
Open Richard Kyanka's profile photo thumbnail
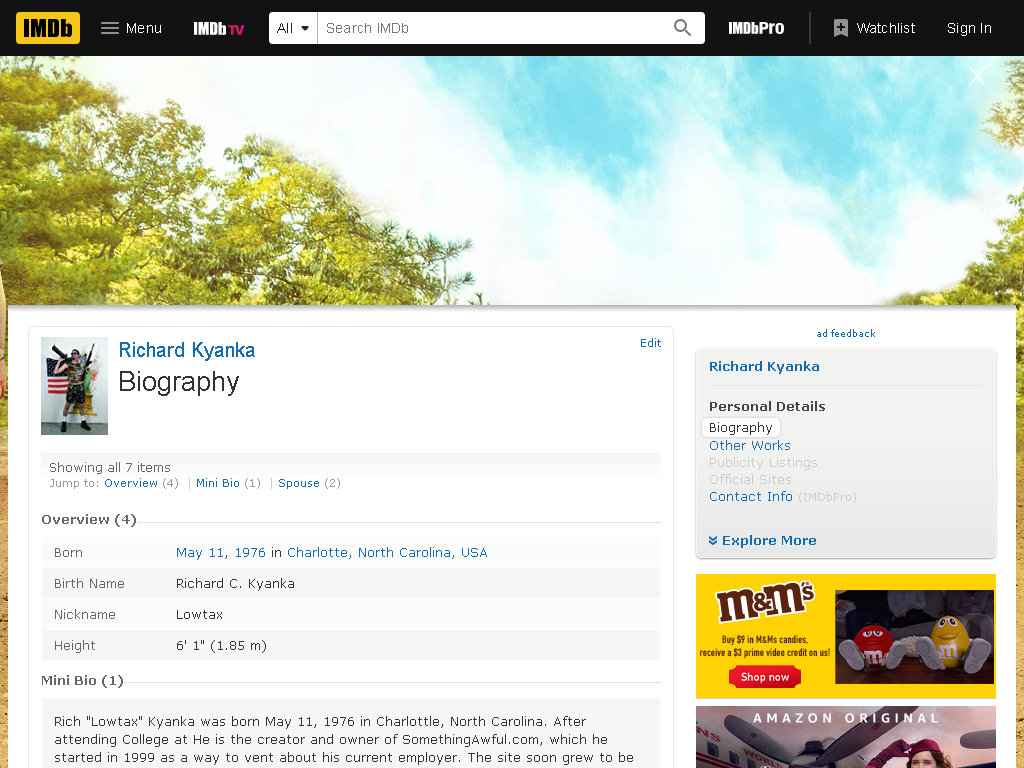pyautogui.click(x=74, y=386)
